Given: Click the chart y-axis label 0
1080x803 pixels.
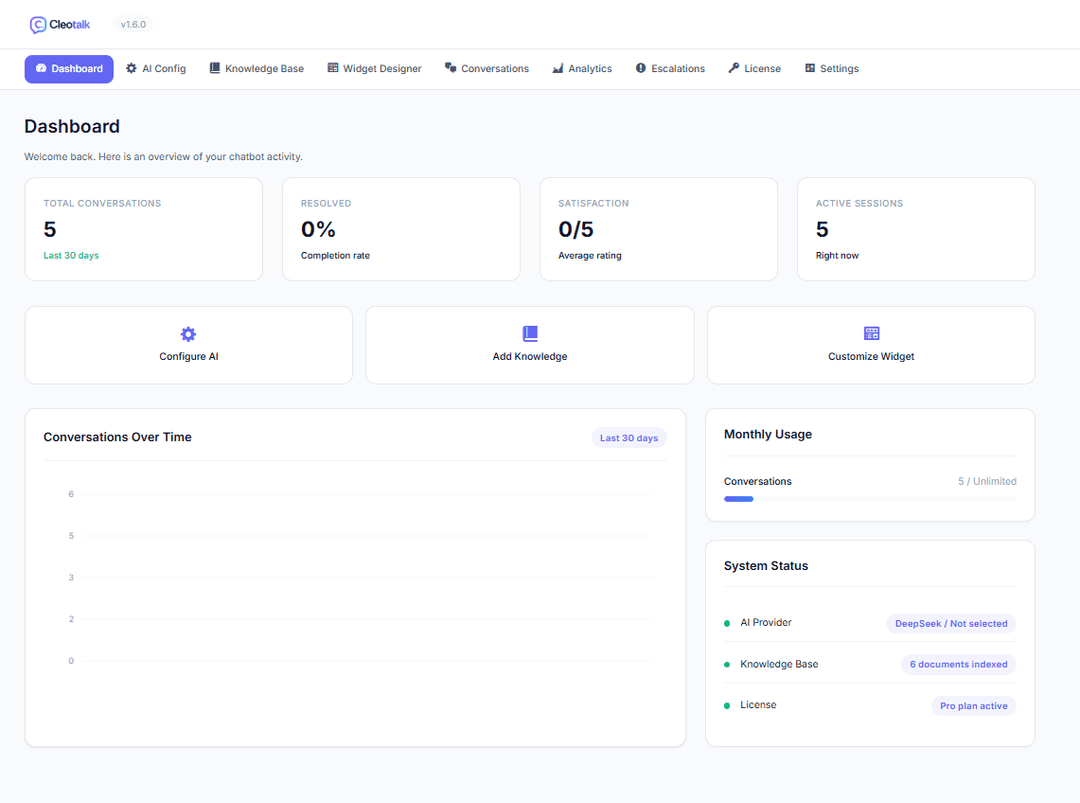Looking at the screenshot, I should click(71, 661).
